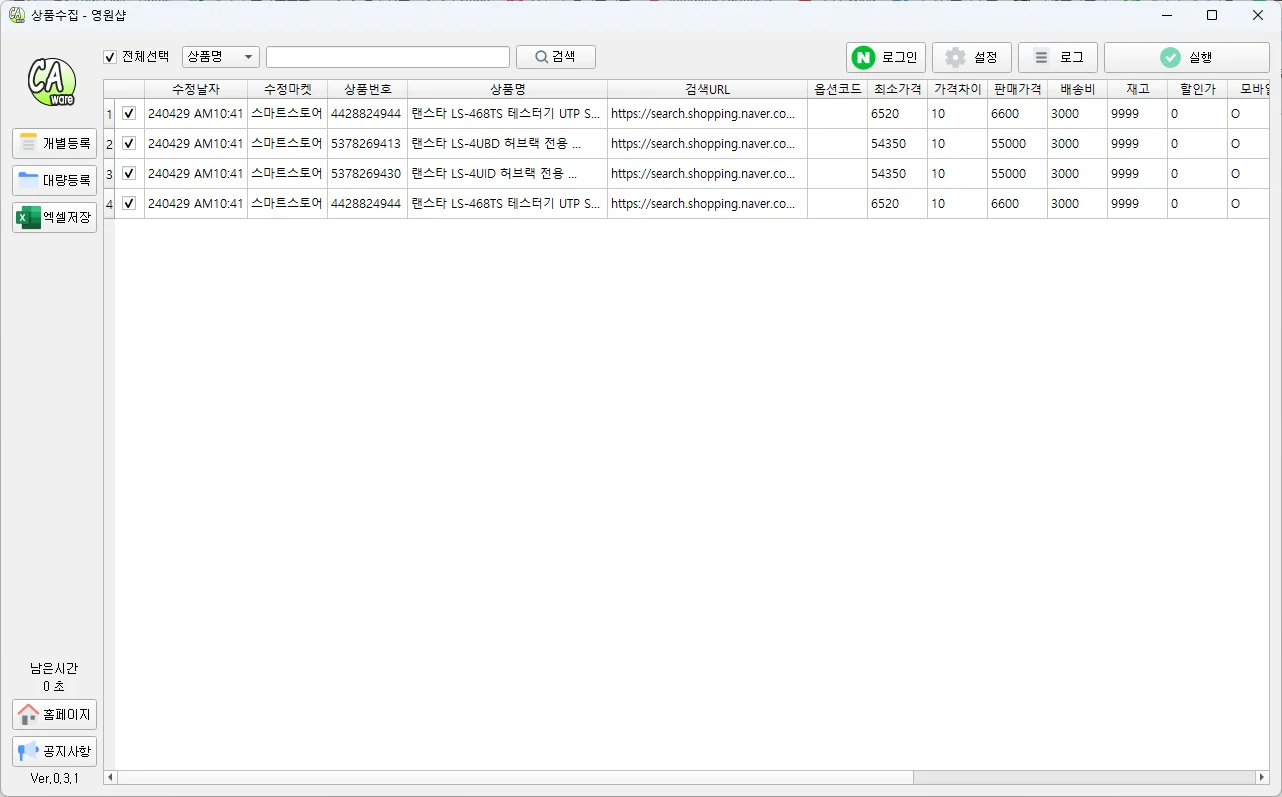Click the CA ware logo icon
1282x797 pixels.
(x=53, y=82)
